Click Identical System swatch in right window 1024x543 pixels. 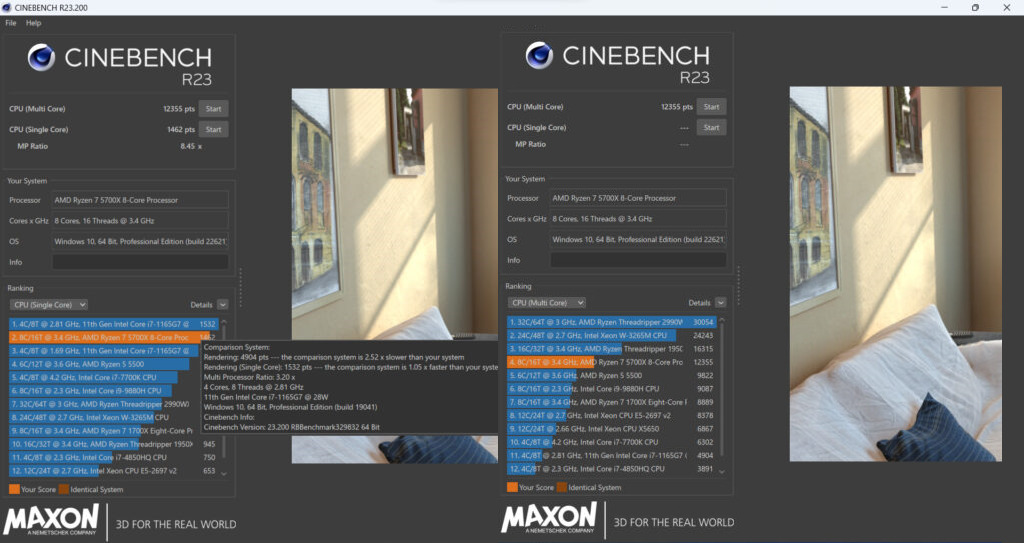[562, 487]
